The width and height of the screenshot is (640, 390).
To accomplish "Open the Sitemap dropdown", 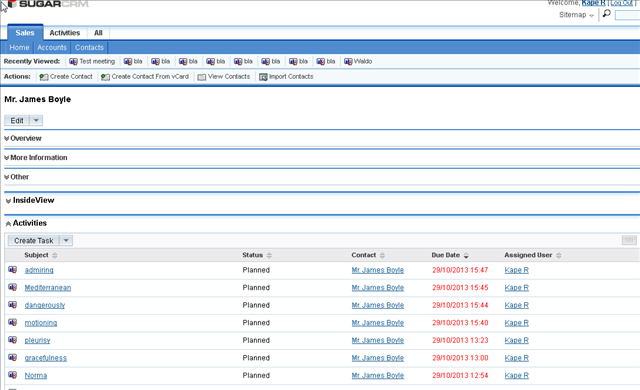I will click(x=576, y=15).
